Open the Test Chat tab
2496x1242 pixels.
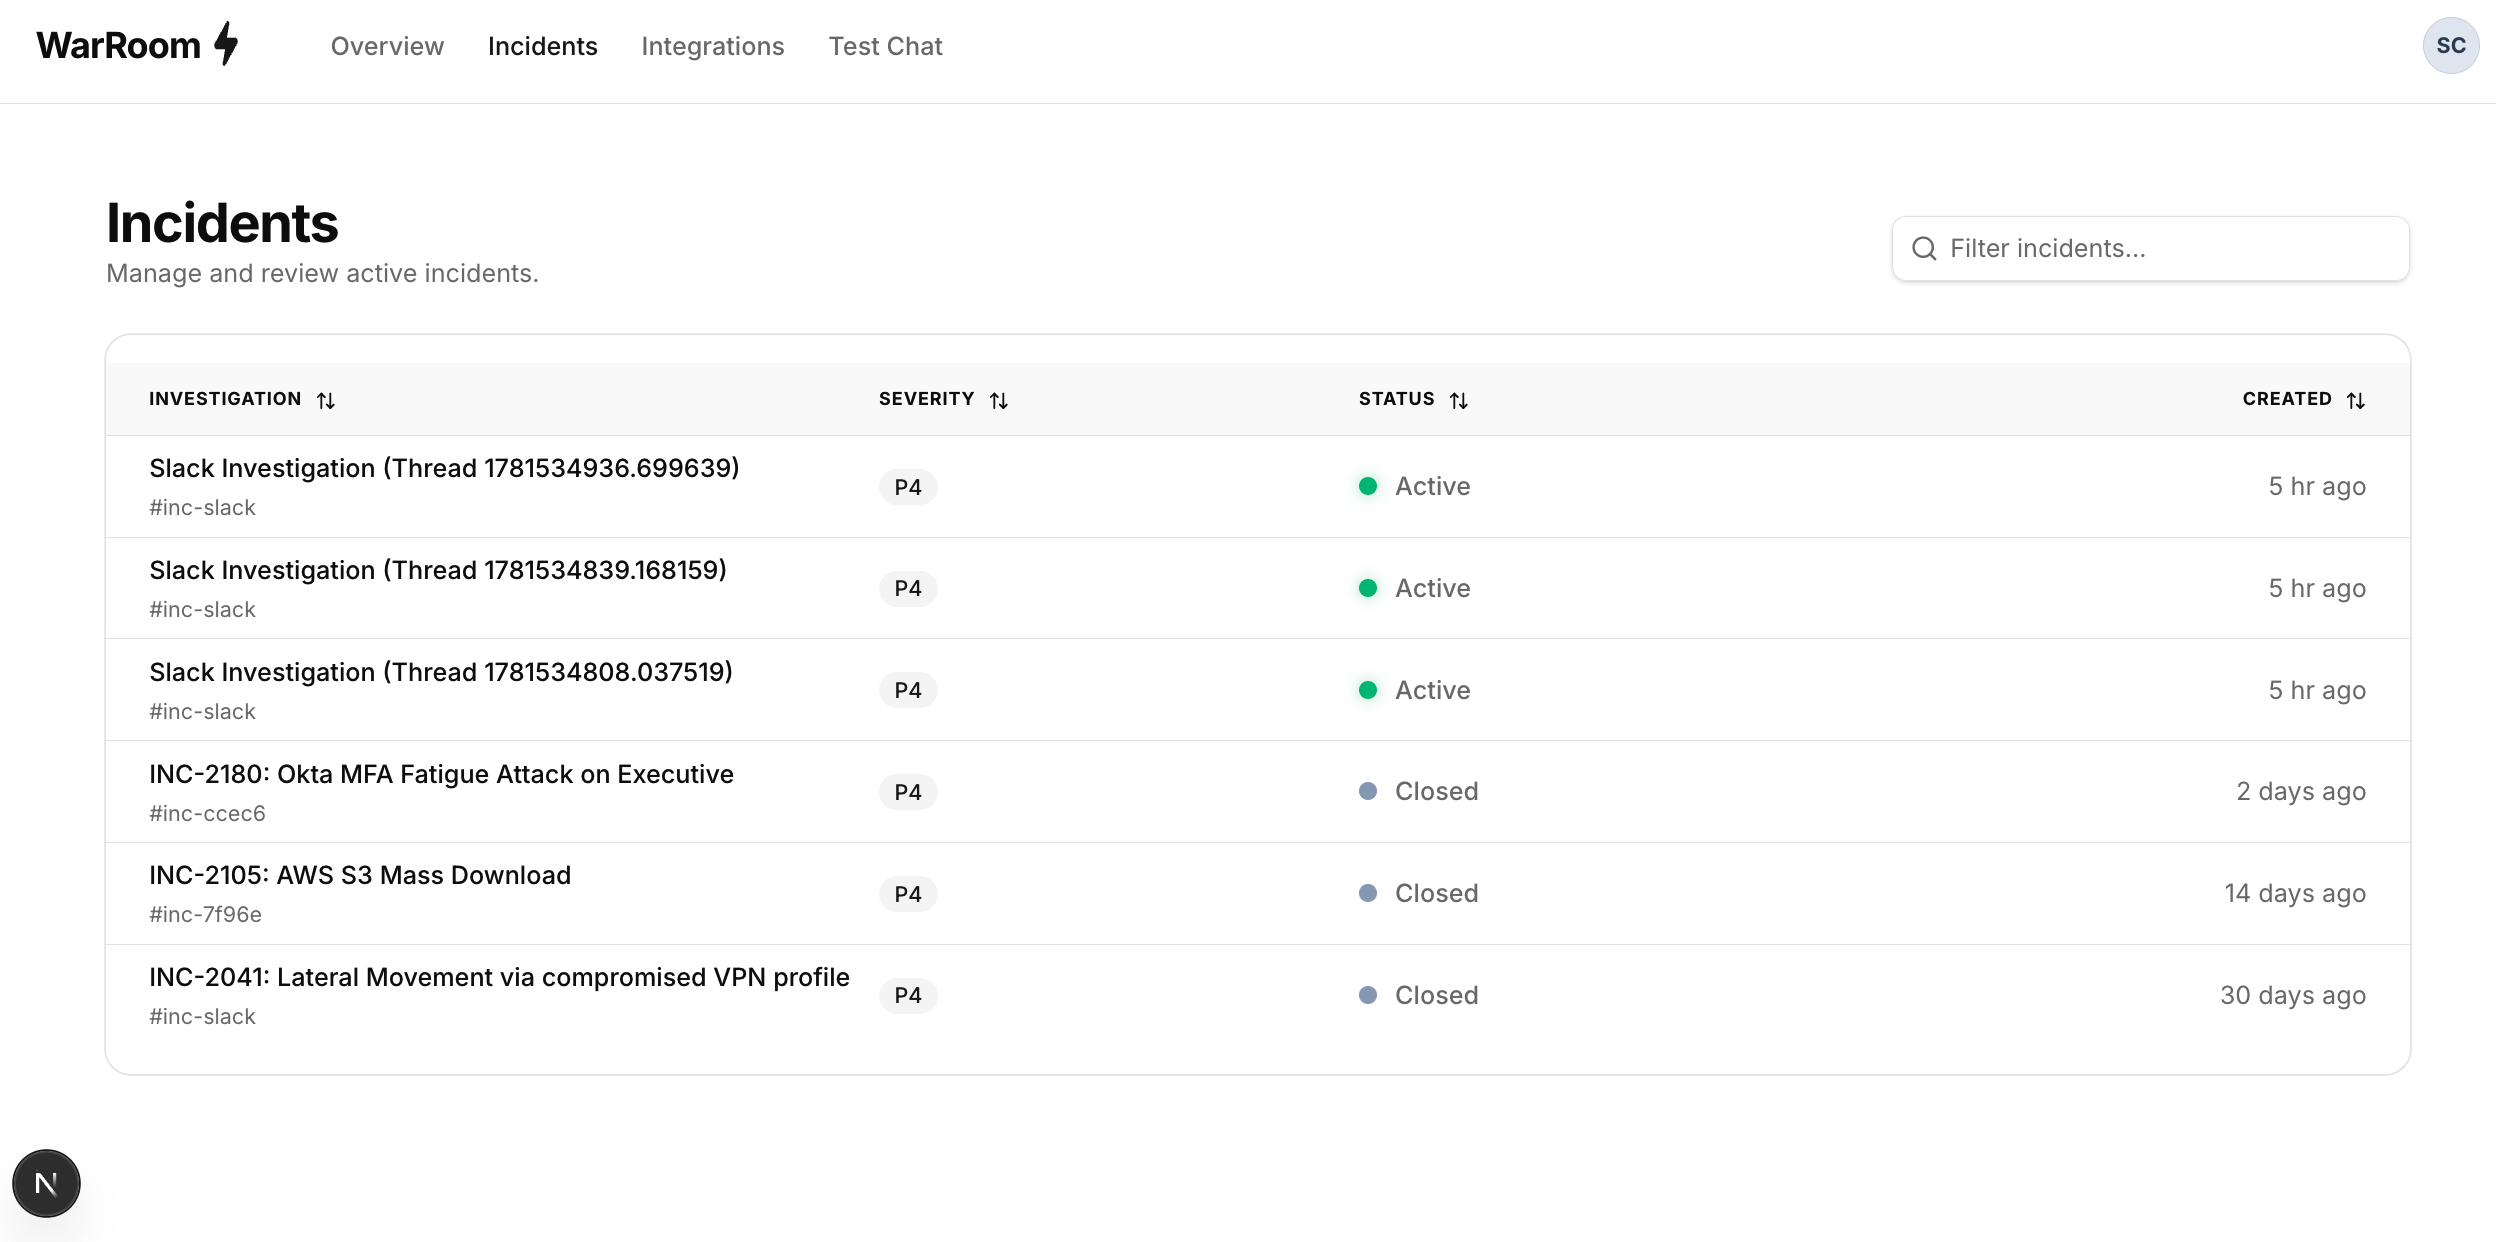885,46
